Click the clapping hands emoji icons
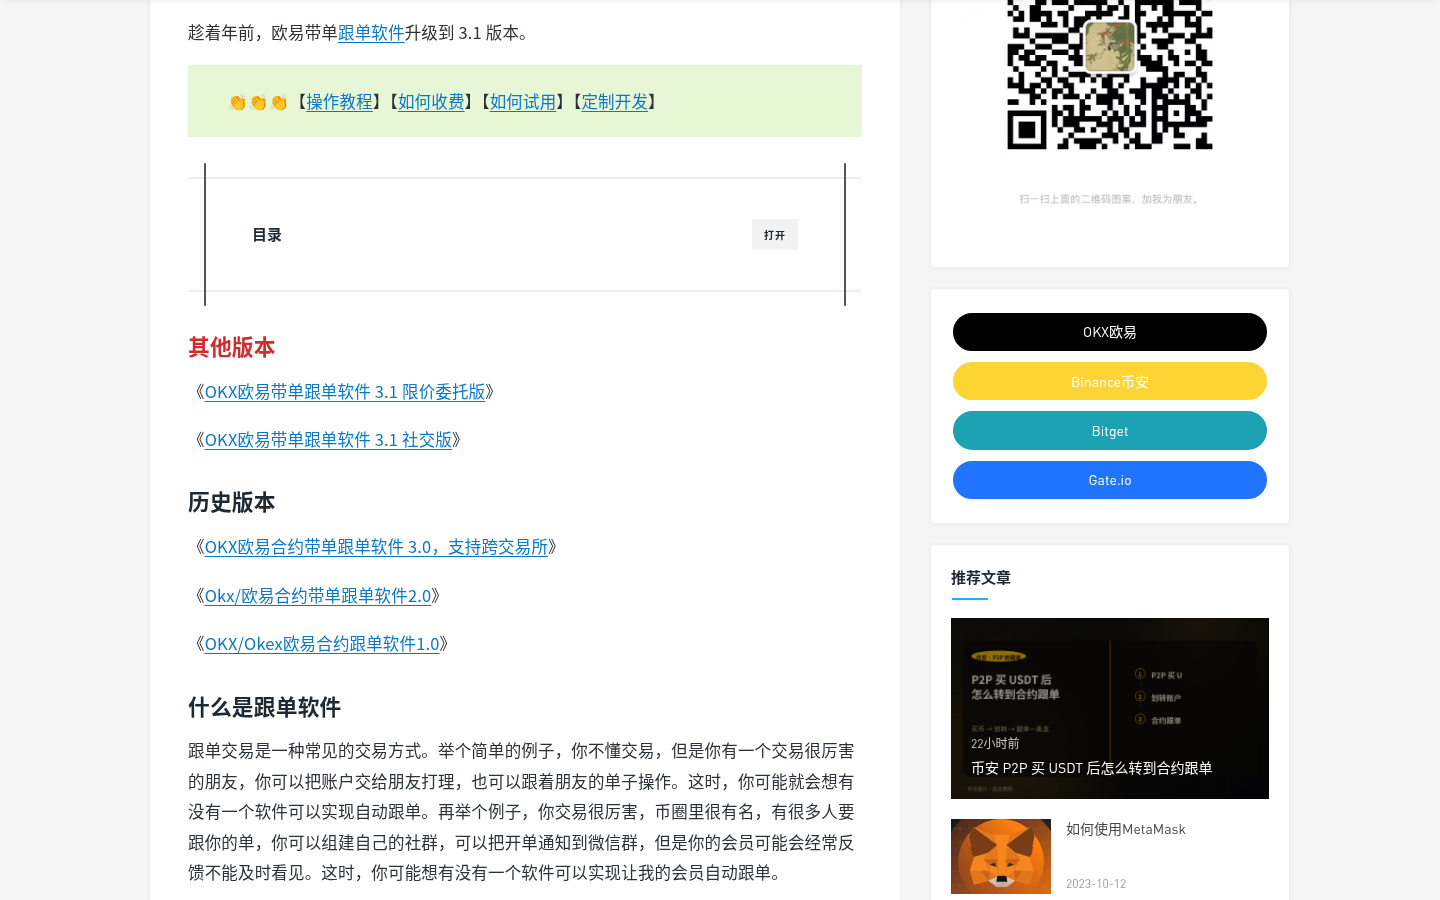 (258, 102)
